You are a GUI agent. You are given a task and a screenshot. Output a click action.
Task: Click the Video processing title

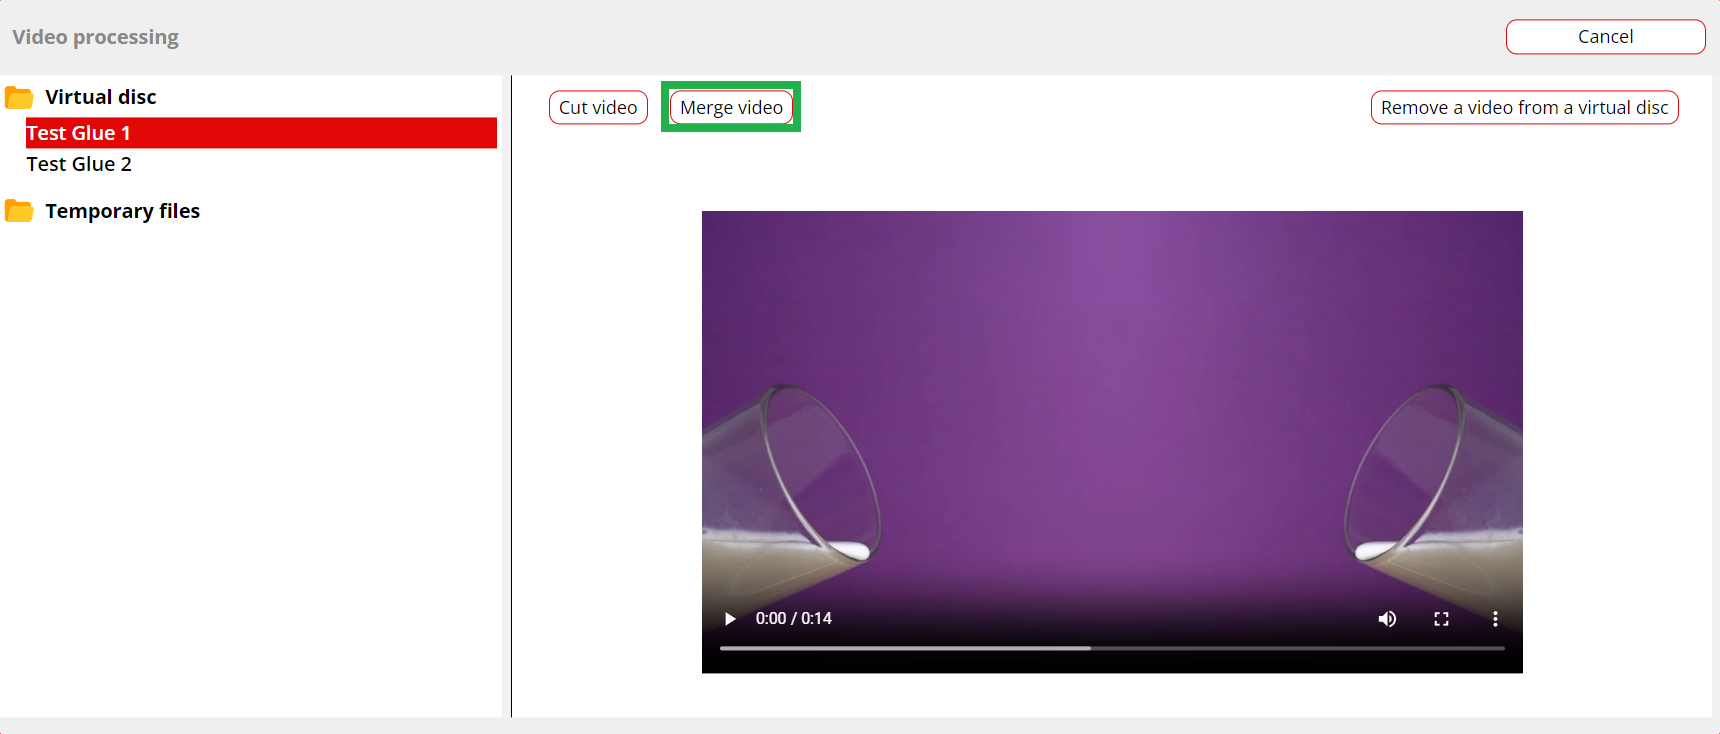pyautogui.click(x=96, y=37)
